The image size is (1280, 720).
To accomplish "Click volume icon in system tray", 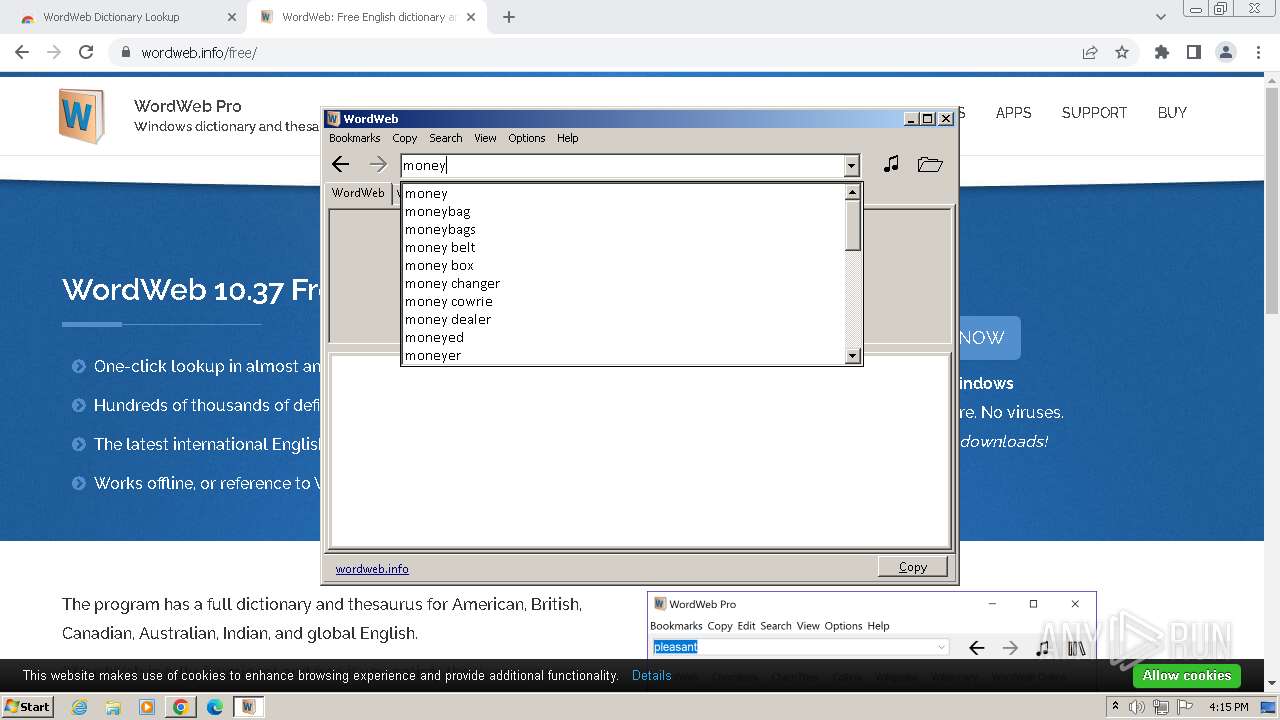I will click(1137, 707).
